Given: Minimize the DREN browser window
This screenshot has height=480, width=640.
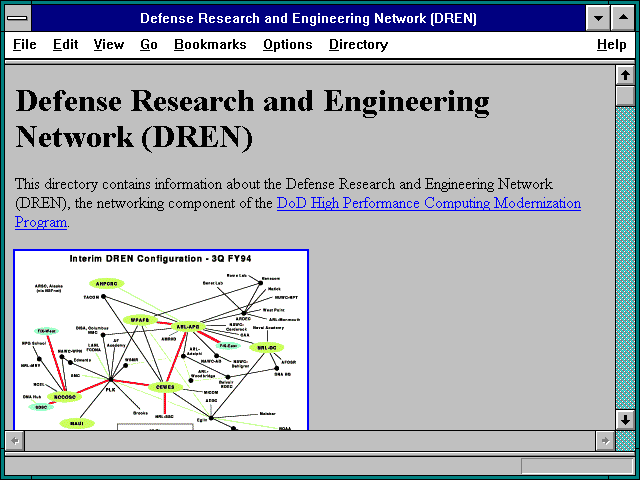Looking at the screenshot, I should (598, 18).
